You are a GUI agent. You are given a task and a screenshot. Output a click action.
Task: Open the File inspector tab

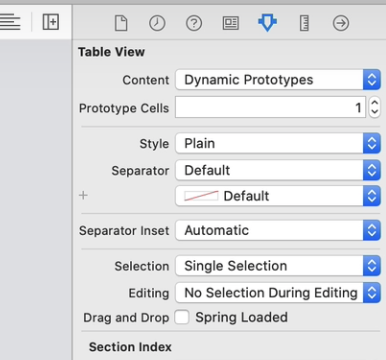pyautogui.click(x=121, y=23)
